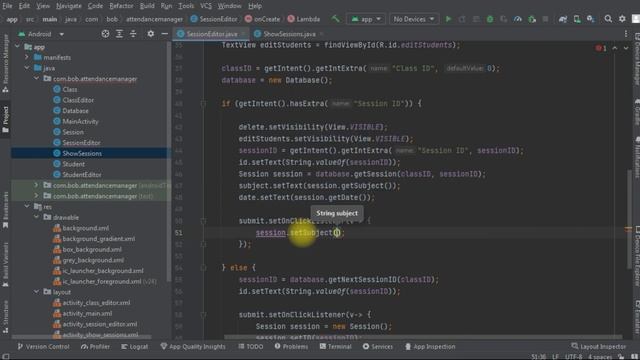This screenshot has height=360, width=640.
Task: Click the Profile app icon
Action: tap(518, 19)
